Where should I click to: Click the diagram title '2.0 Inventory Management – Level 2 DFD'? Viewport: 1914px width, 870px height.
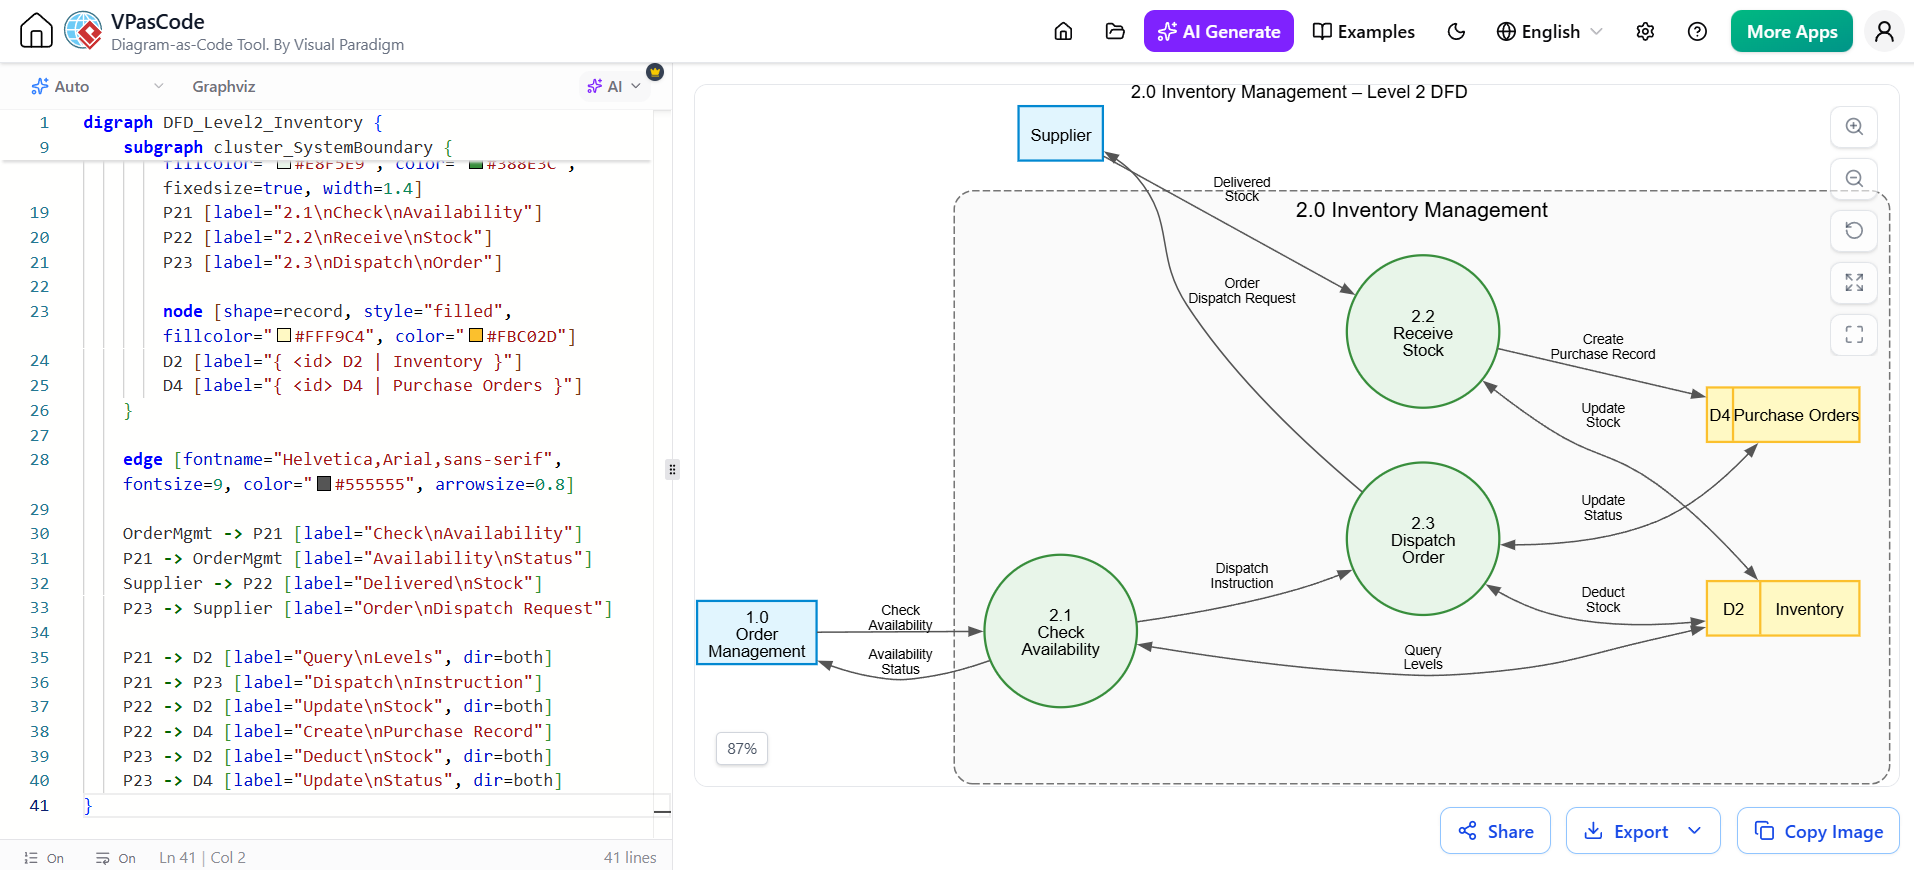[x=1298, y=92]
